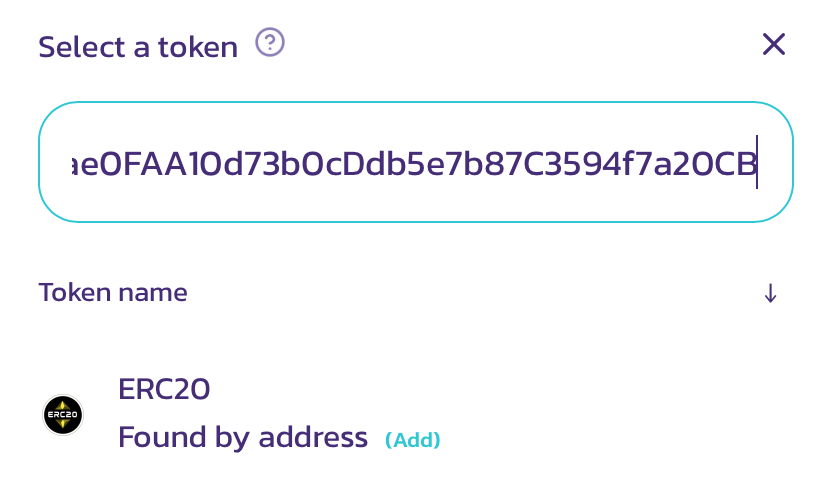Click the teal (Add) link text
832x492 pixels.
click(413, 439)
